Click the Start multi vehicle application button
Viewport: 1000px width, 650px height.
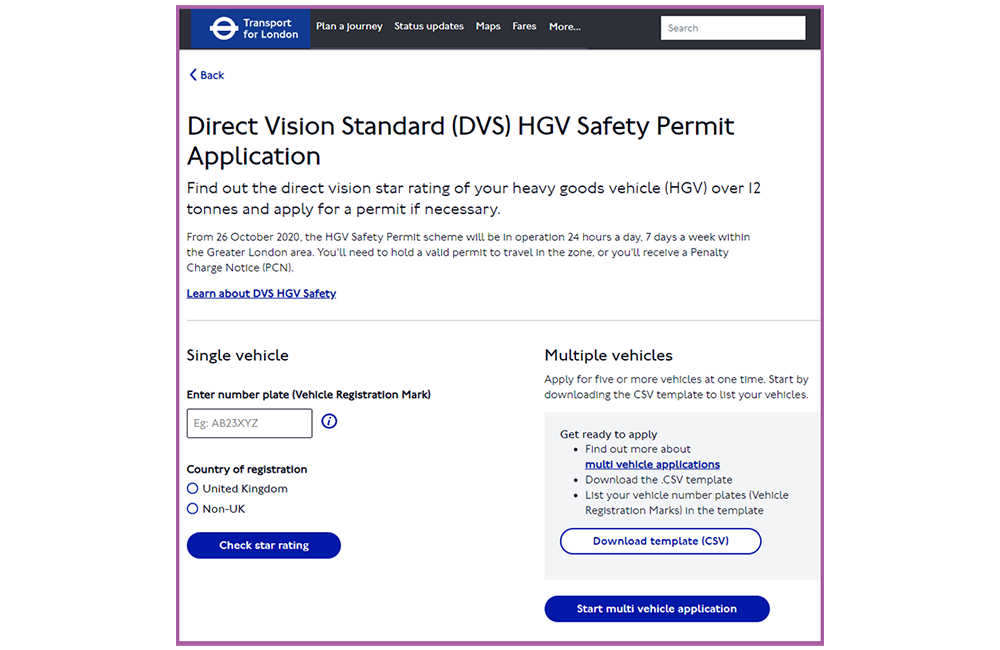[x=656, y=608]
